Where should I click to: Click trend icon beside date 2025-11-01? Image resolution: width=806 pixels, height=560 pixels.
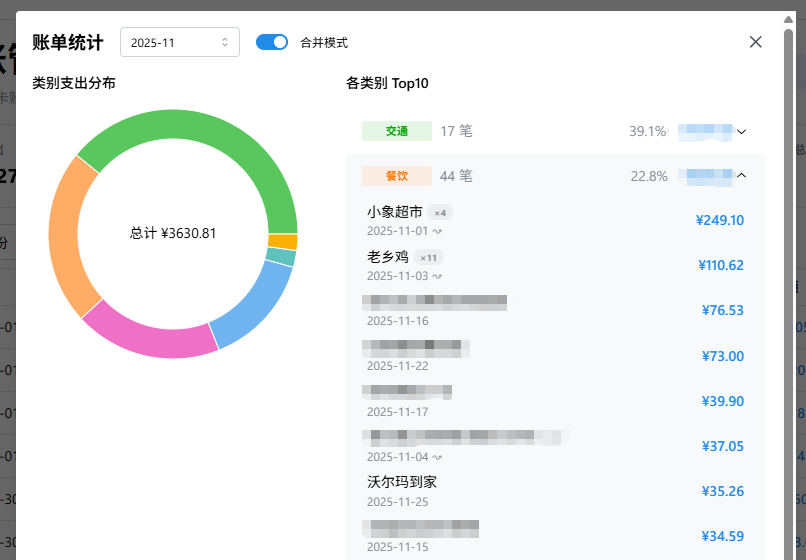(x=437, y=231)
